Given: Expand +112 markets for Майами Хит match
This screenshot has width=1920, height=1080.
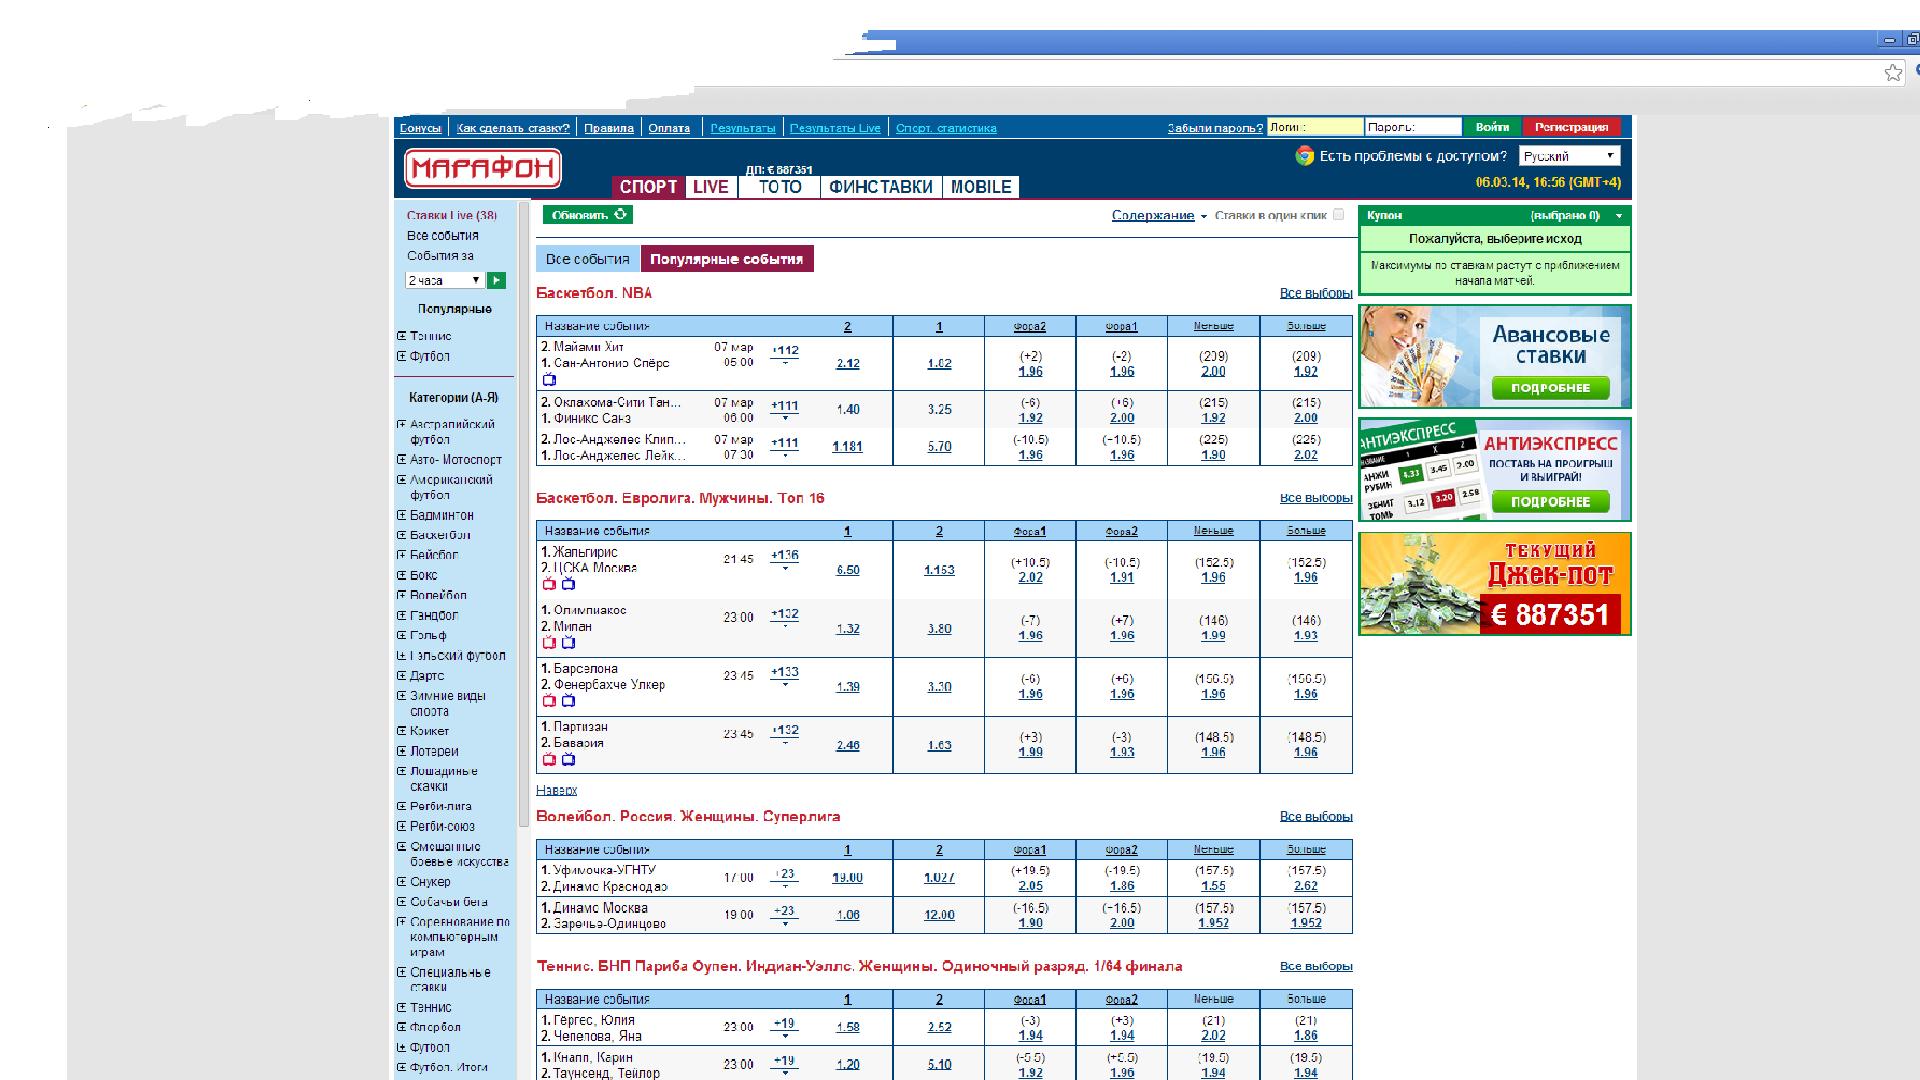Looking at the screenshot, I should click(785, 354).
